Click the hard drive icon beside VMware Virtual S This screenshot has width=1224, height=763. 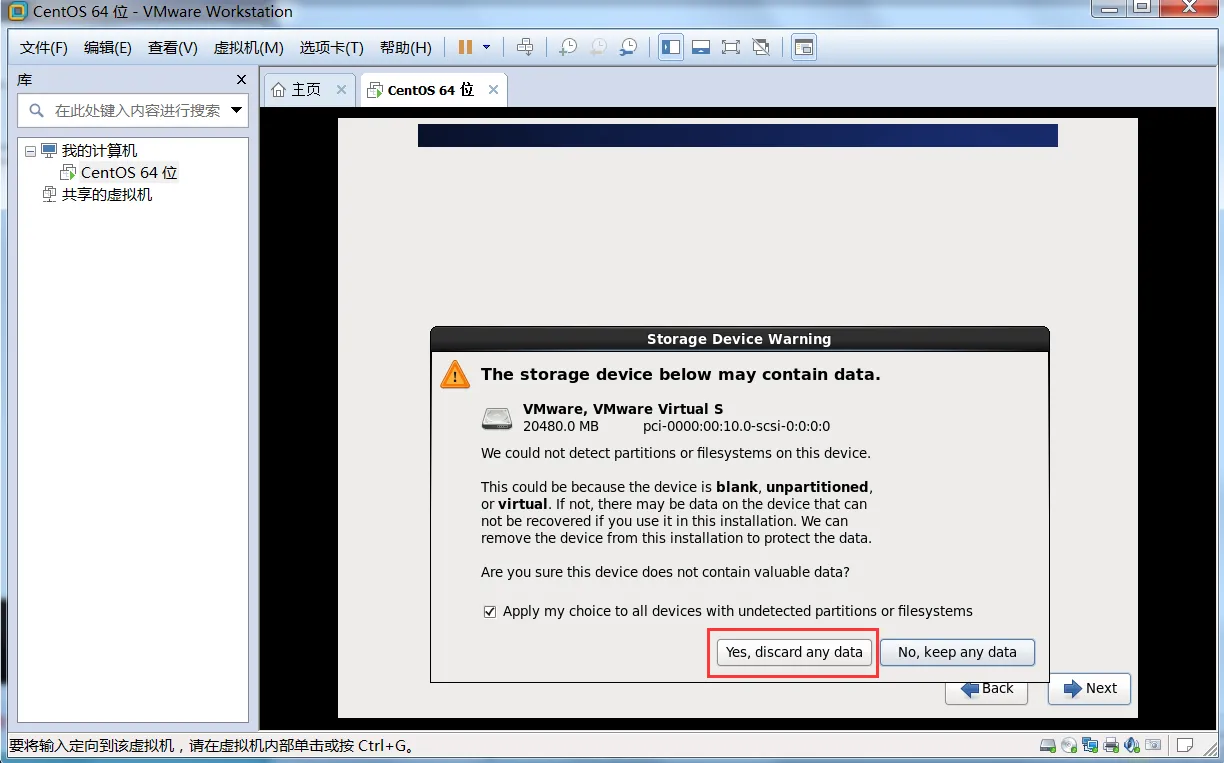[497, 418]
